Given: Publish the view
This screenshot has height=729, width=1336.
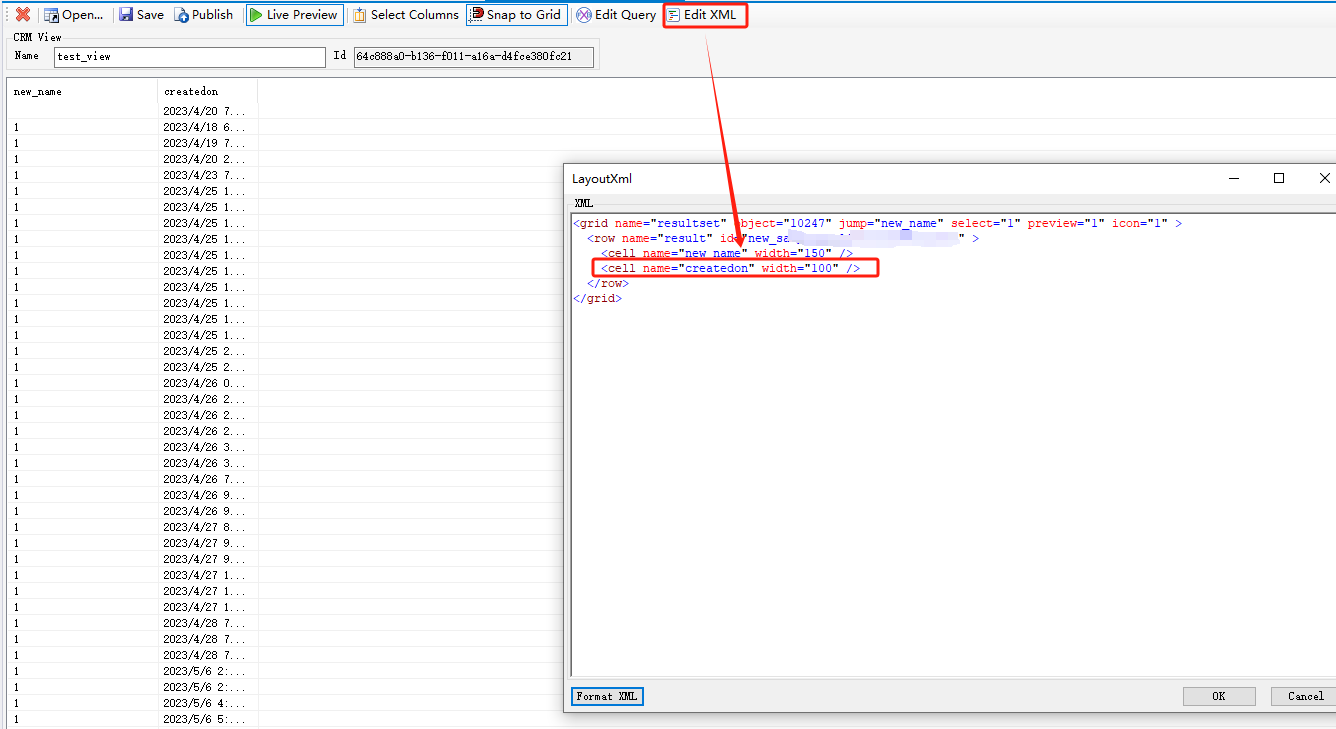Looking at the screenshot, I should [204, 15].
